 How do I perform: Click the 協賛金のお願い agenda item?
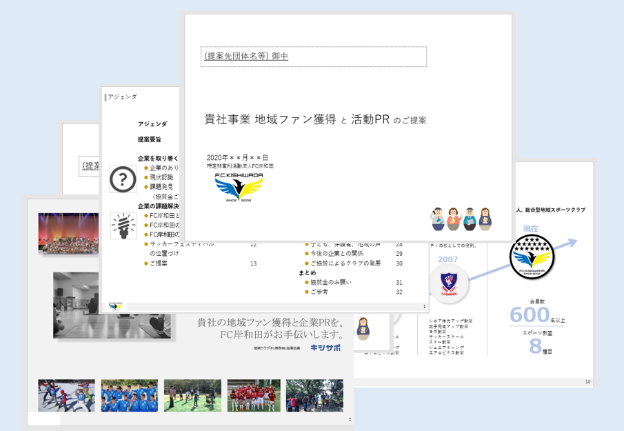click(x=331, y=282)
